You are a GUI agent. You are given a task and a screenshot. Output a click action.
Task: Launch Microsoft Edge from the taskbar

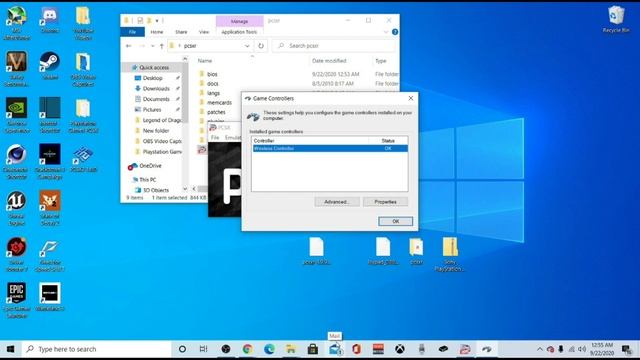(x=269, y=349)
